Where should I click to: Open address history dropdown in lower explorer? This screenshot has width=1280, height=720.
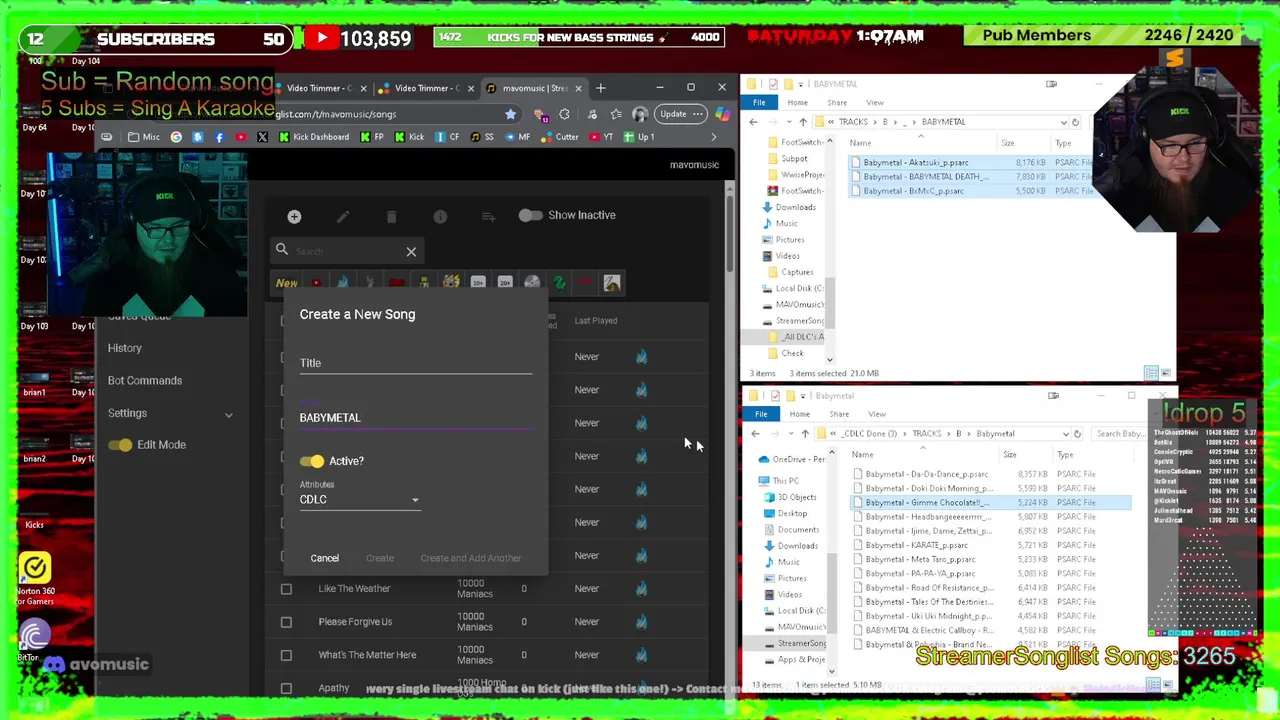[x=1065, y=434]
